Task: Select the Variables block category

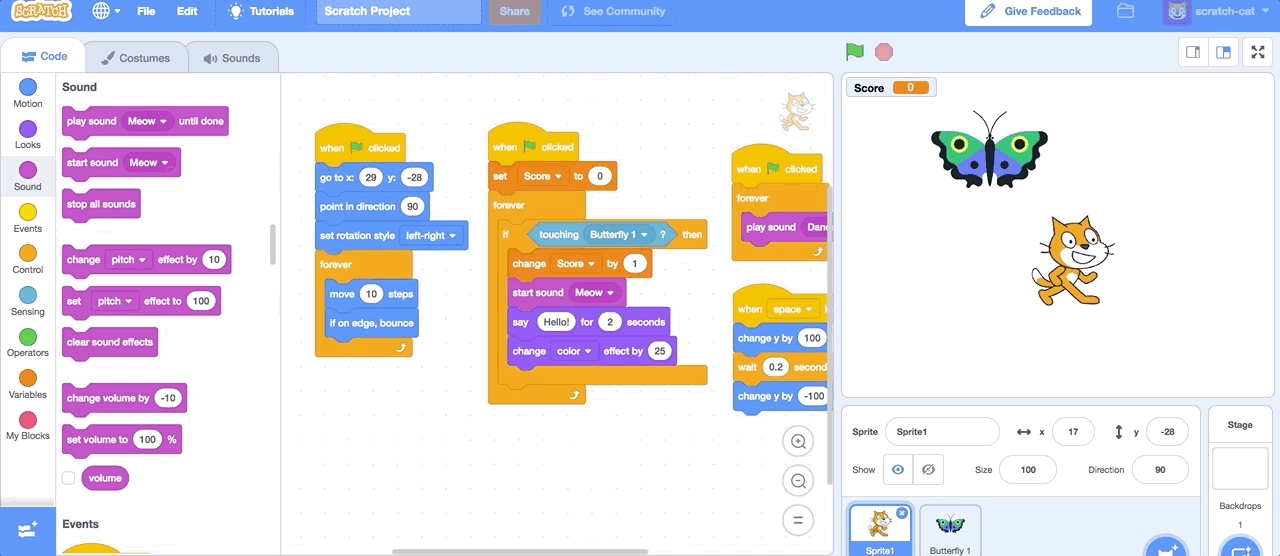Action: 28,385
